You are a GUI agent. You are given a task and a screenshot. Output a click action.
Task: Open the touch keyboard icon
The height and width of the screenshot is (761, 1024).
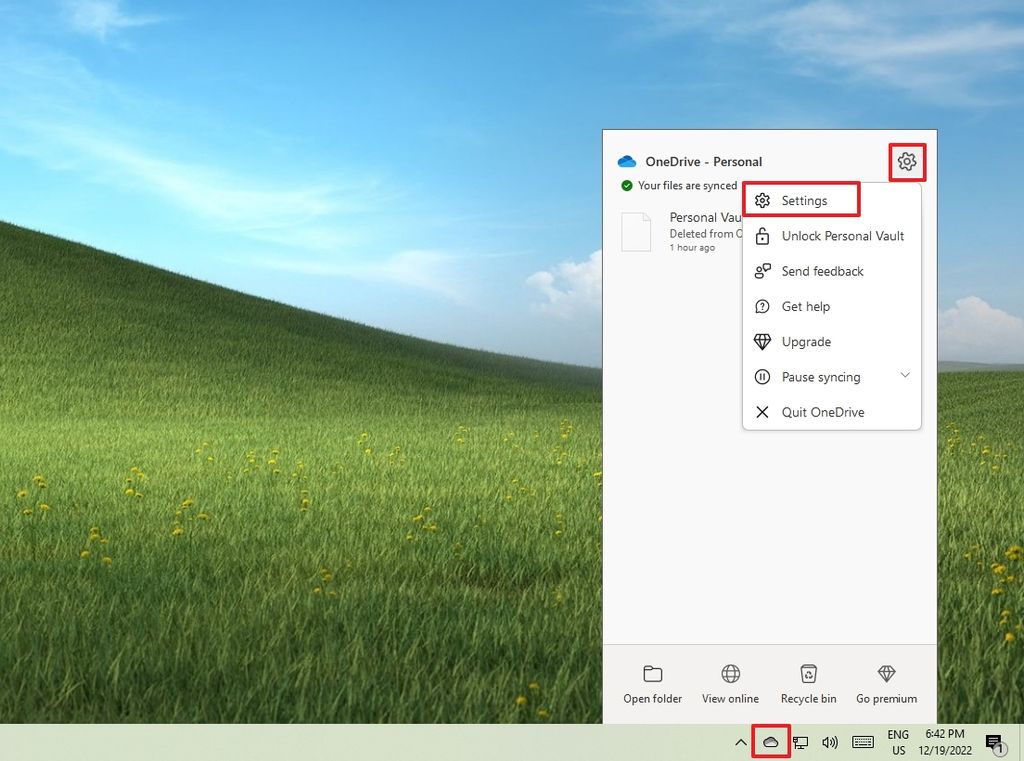[x=862, y=742]
